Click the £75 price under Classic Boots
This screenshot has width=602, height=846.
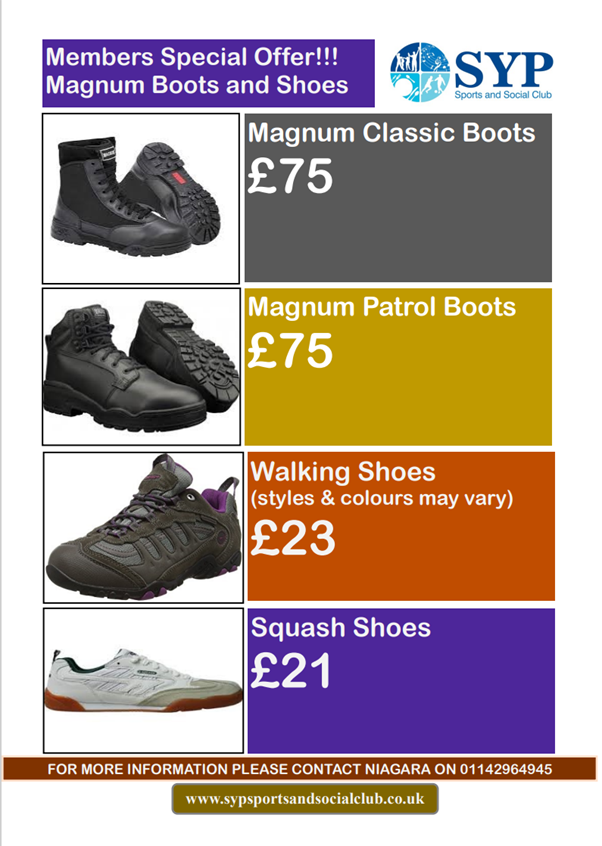(290, 177)
